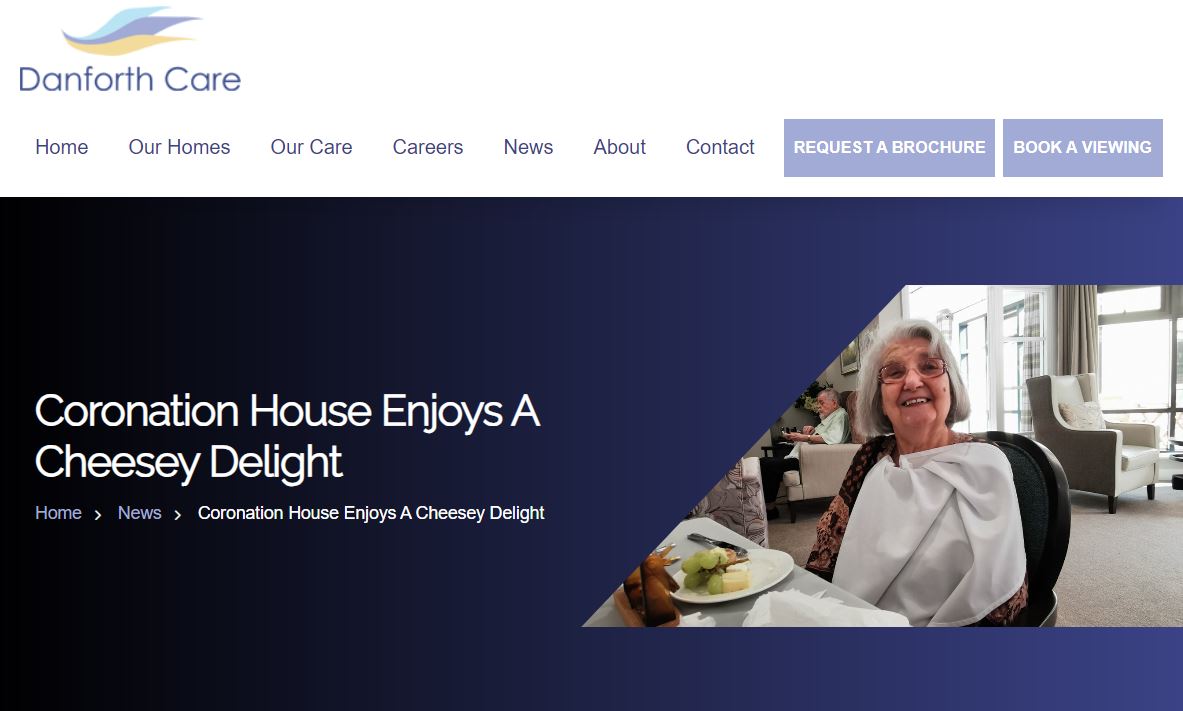1183x711 pixels.
Task: Click the chevron after News breadcrumb
Action: (178, 515)
